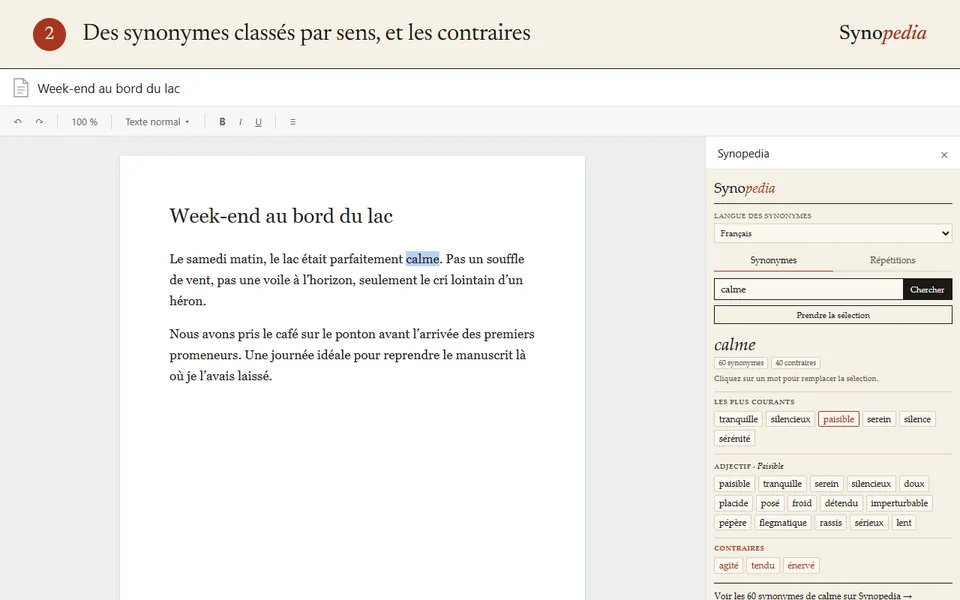Choose lent synonym chip

tap(904, 523)
